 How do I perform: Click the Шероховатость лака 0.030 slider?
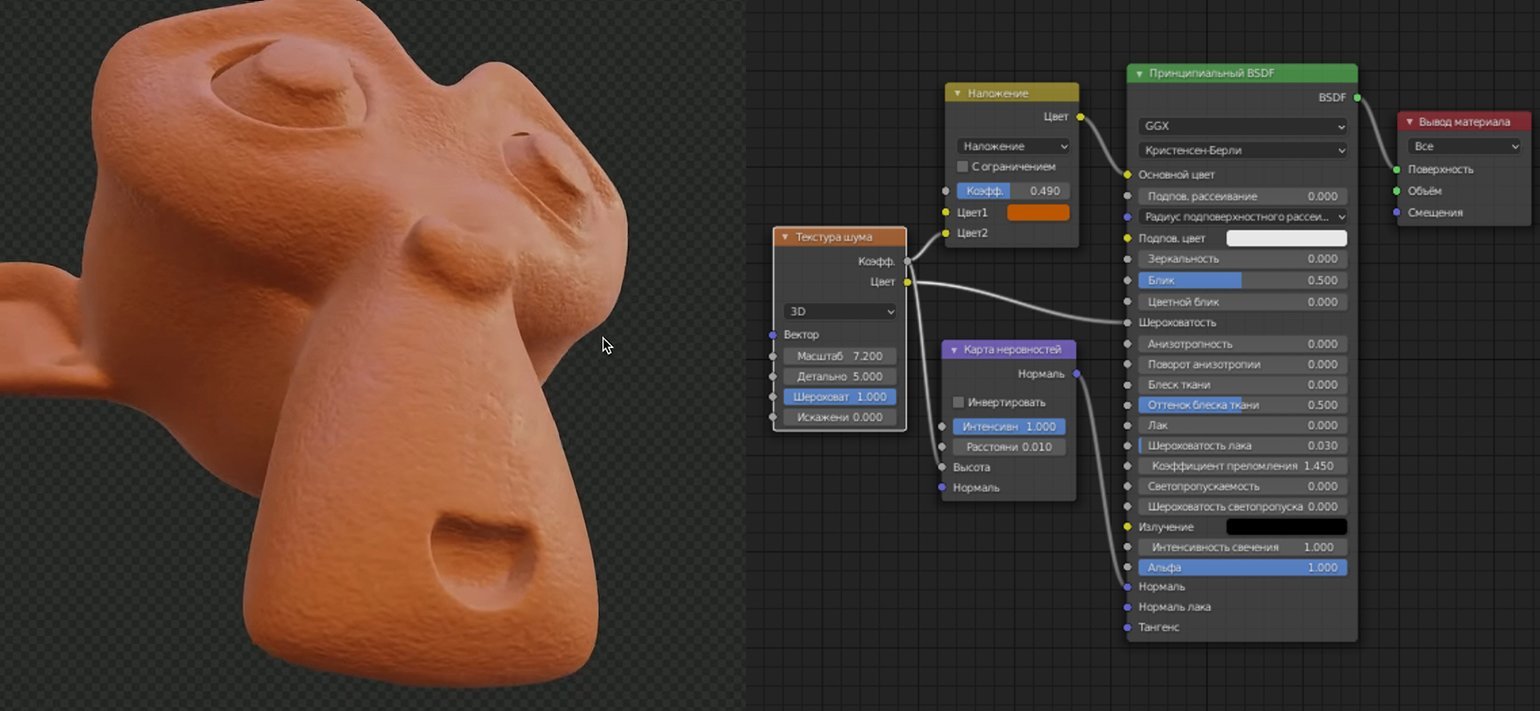tap(1242, 446)
